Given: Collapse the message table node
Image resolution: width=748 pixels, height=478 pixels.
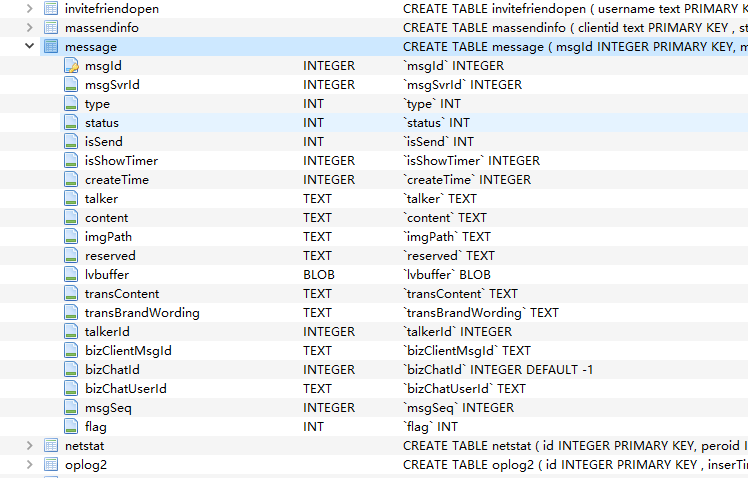Looking at the screenshot, I should click(29, 47).
